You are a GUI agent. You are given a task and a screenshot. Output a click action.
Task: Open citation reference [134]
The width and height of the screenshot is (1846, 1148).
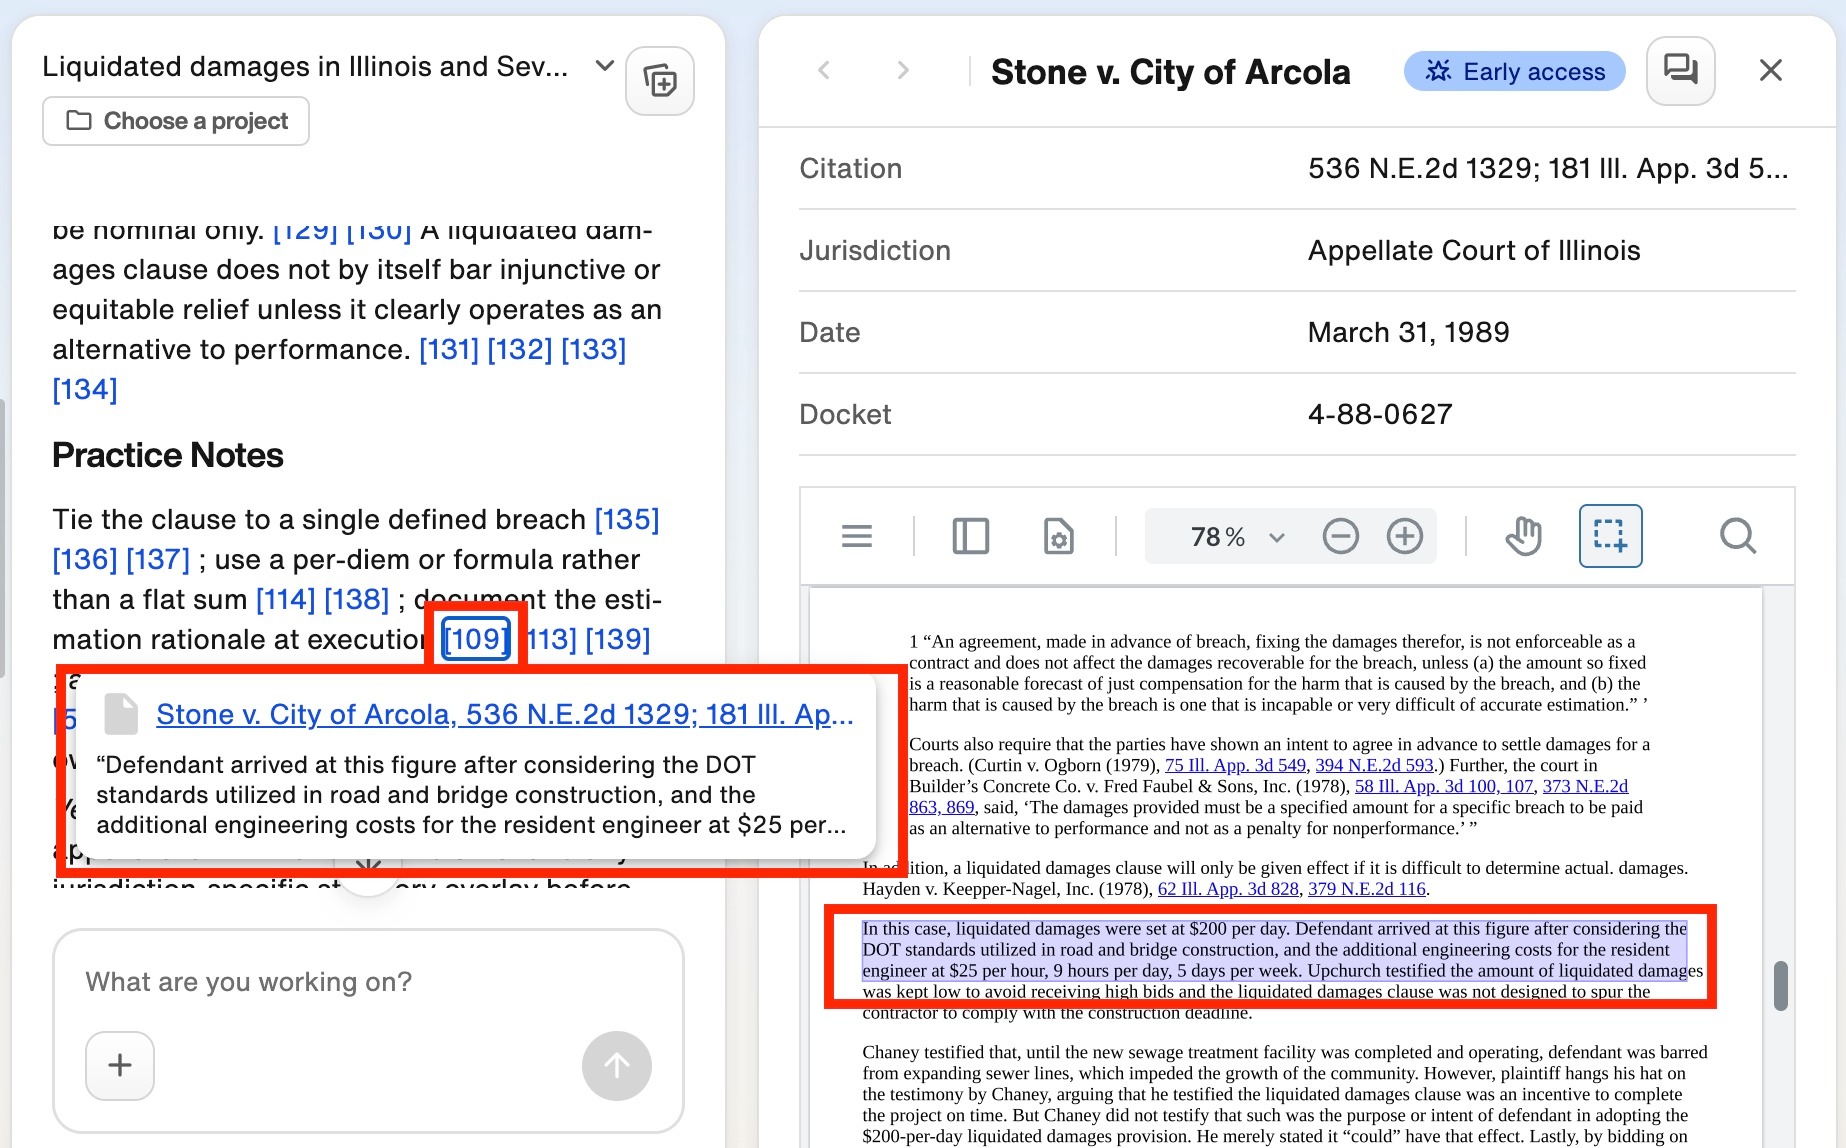pos(85,389)
